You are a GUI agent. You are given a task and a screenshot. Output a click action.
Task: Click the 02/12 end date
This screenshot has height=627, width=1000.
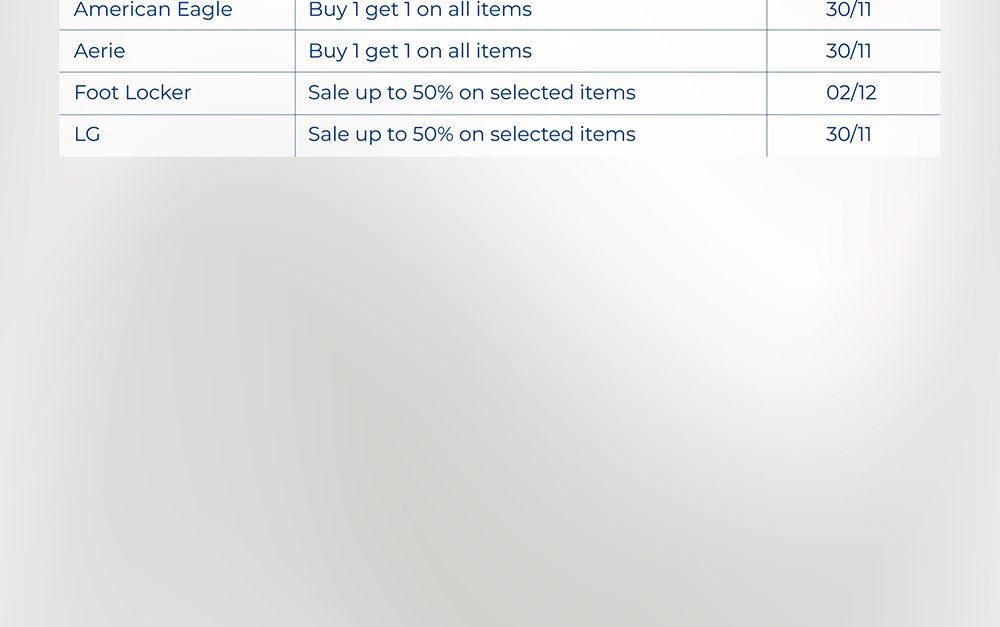click(851, 93)
